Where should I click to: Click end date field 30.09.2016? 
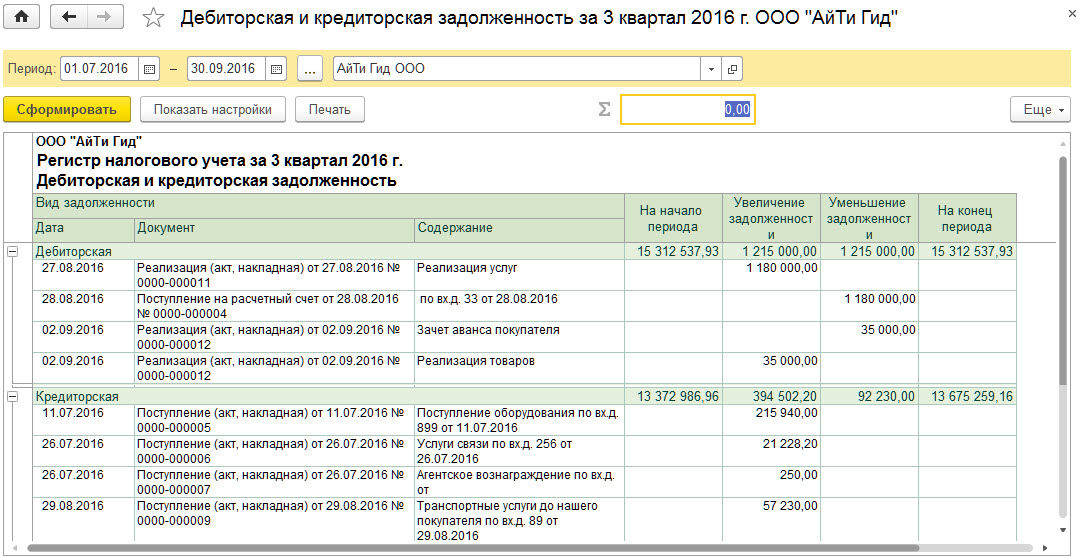tap(227, 69)
